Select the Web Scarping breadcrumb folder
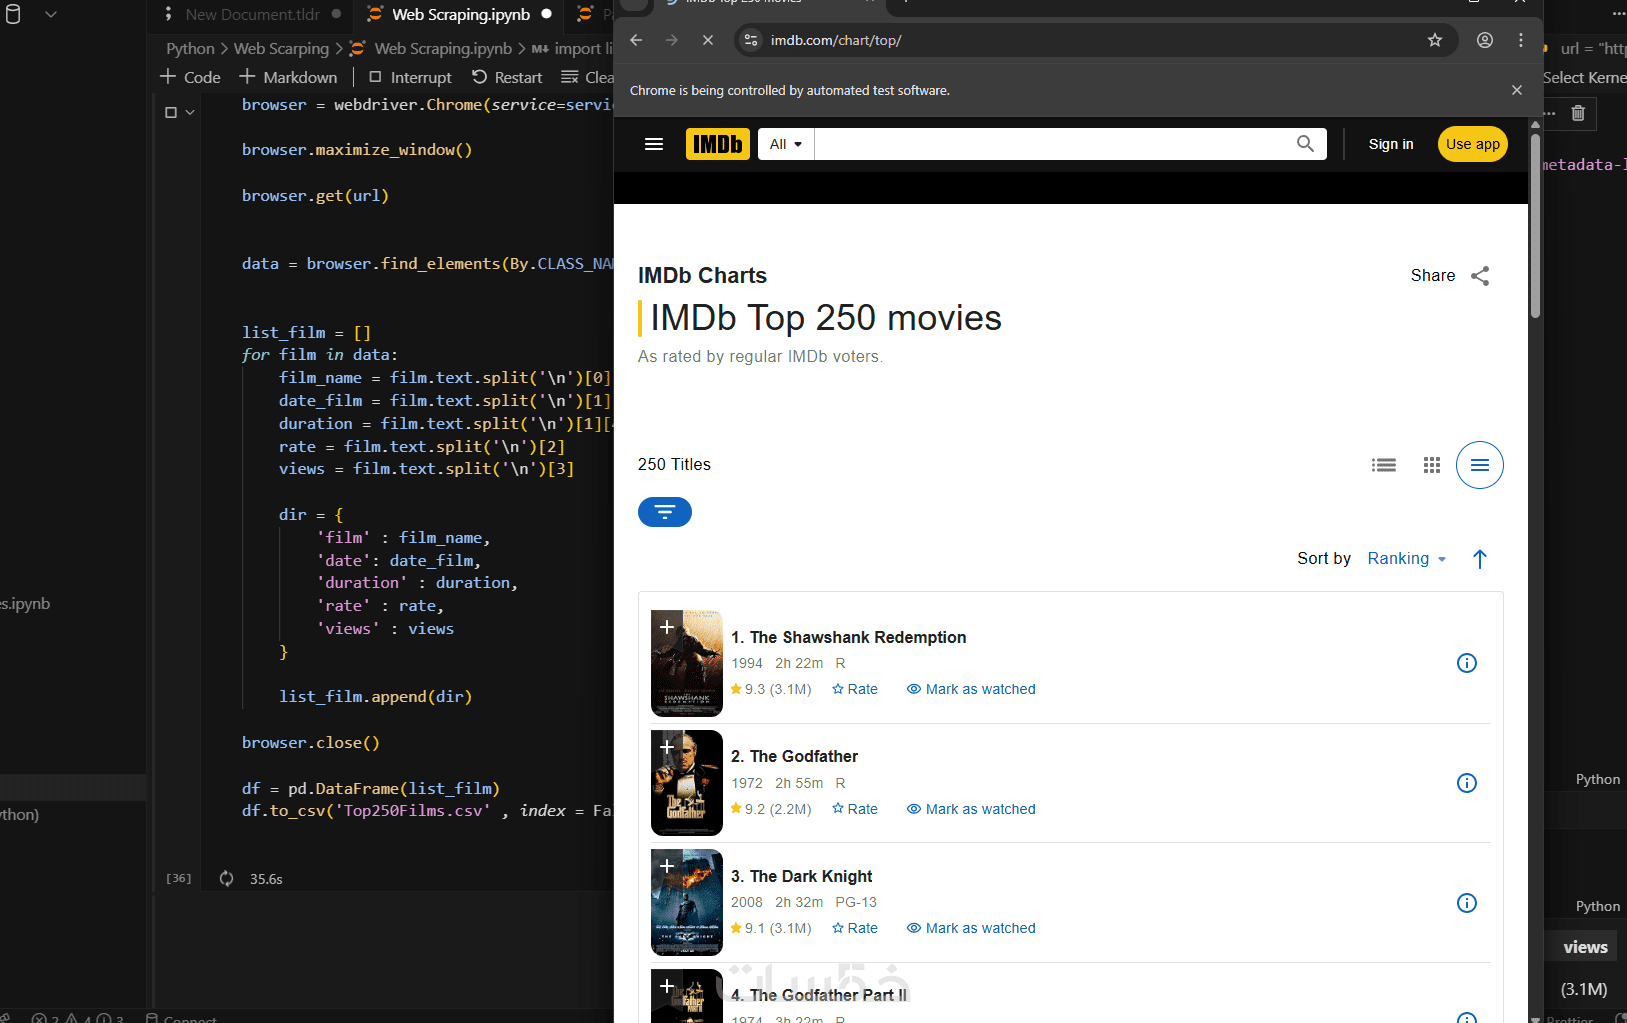 (x=281, y=48)
